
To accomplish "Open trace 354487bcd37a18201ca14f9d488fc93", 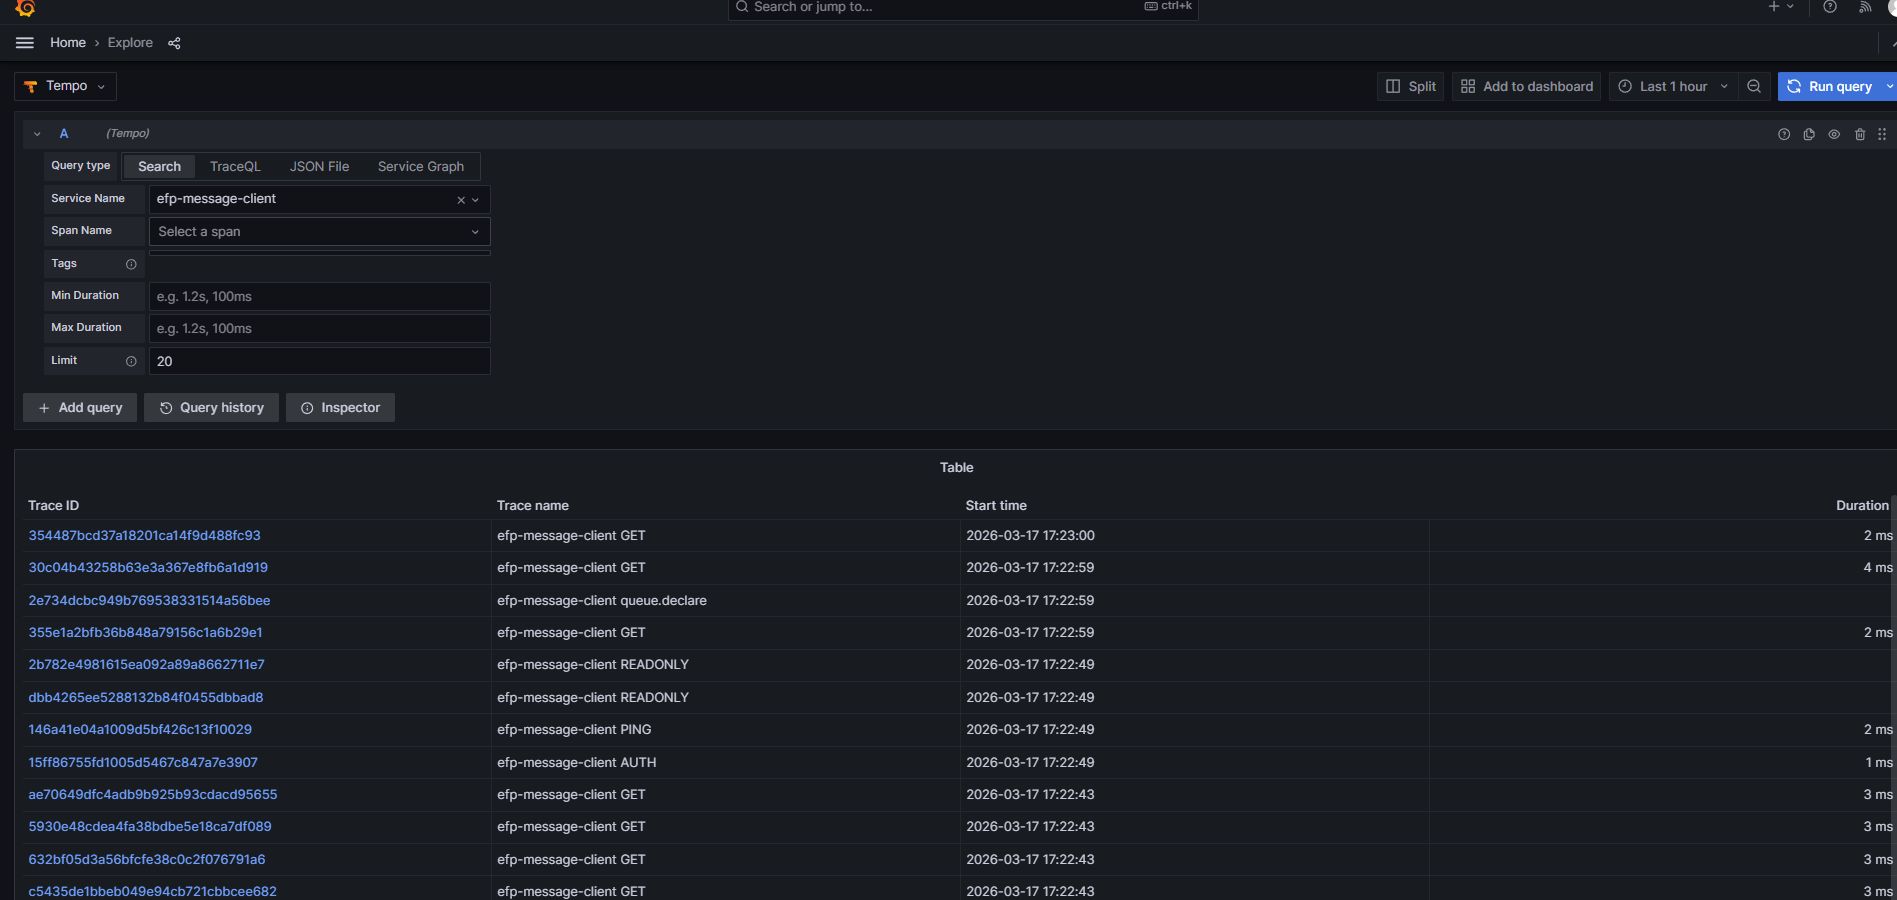I will (144, 536).
